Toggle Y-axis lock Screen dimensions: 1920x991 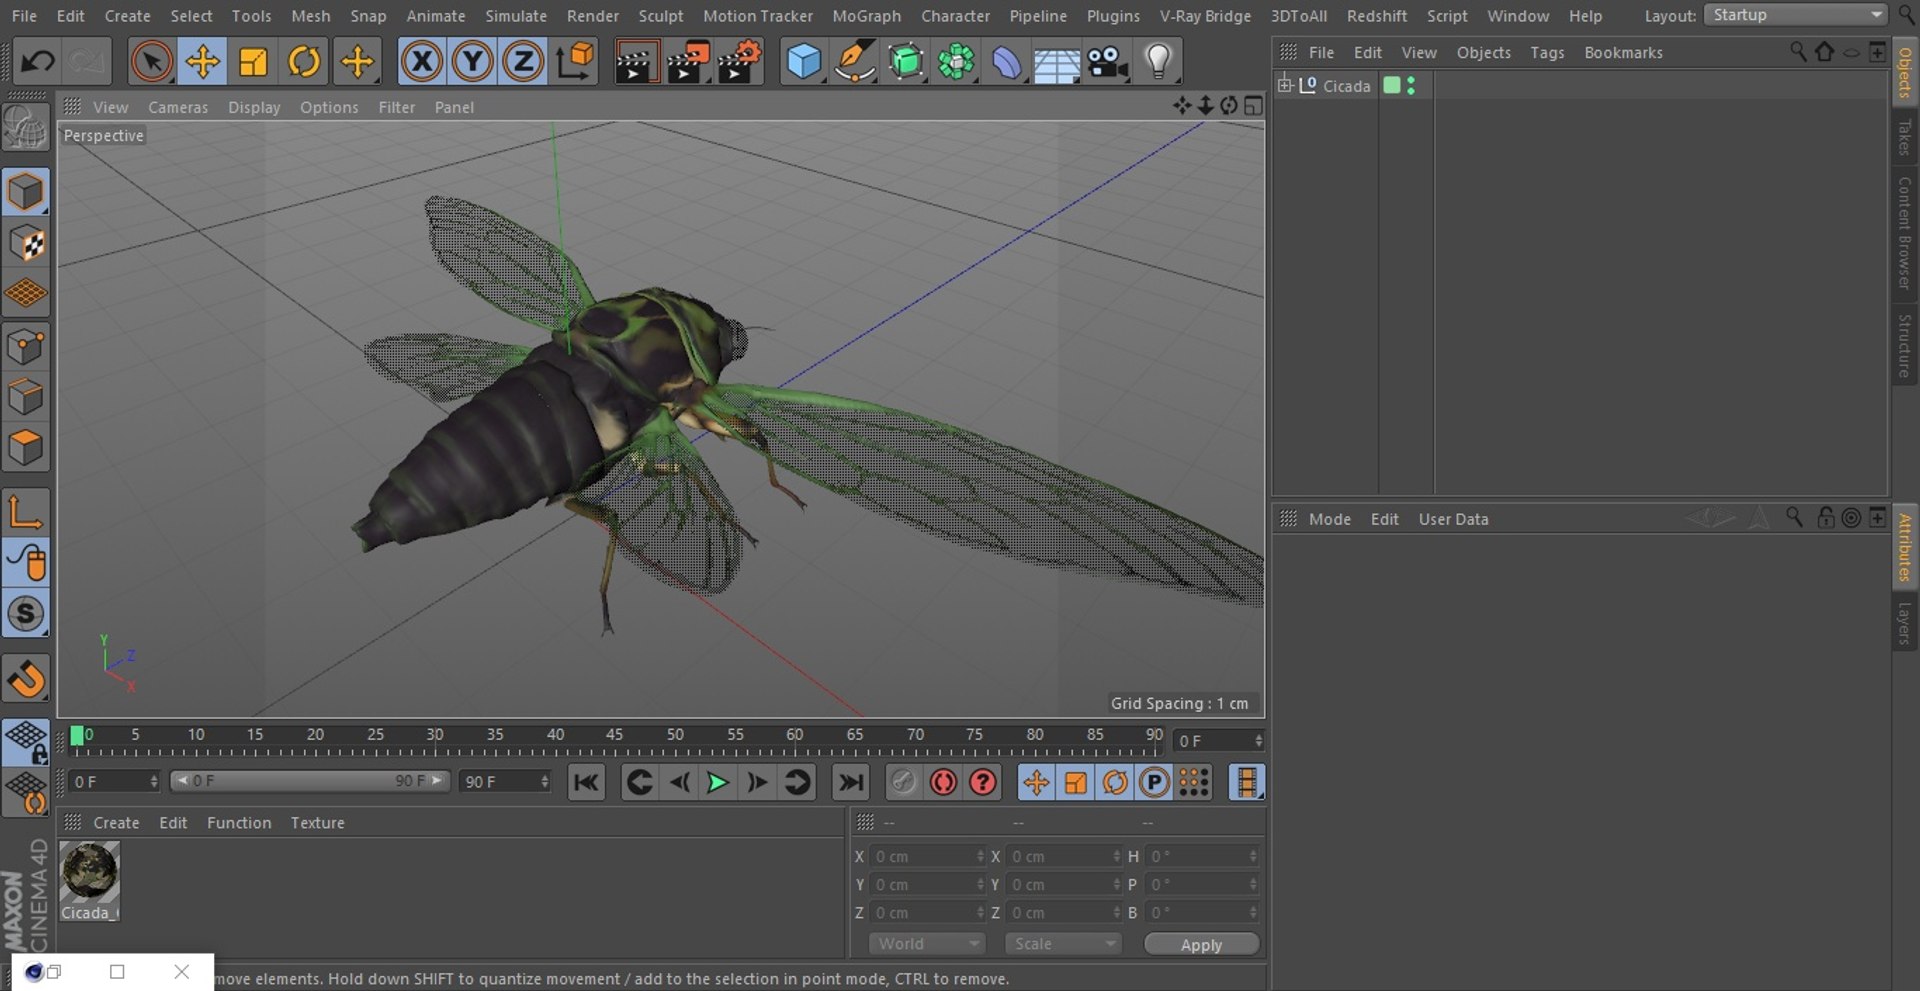point(473,62)
